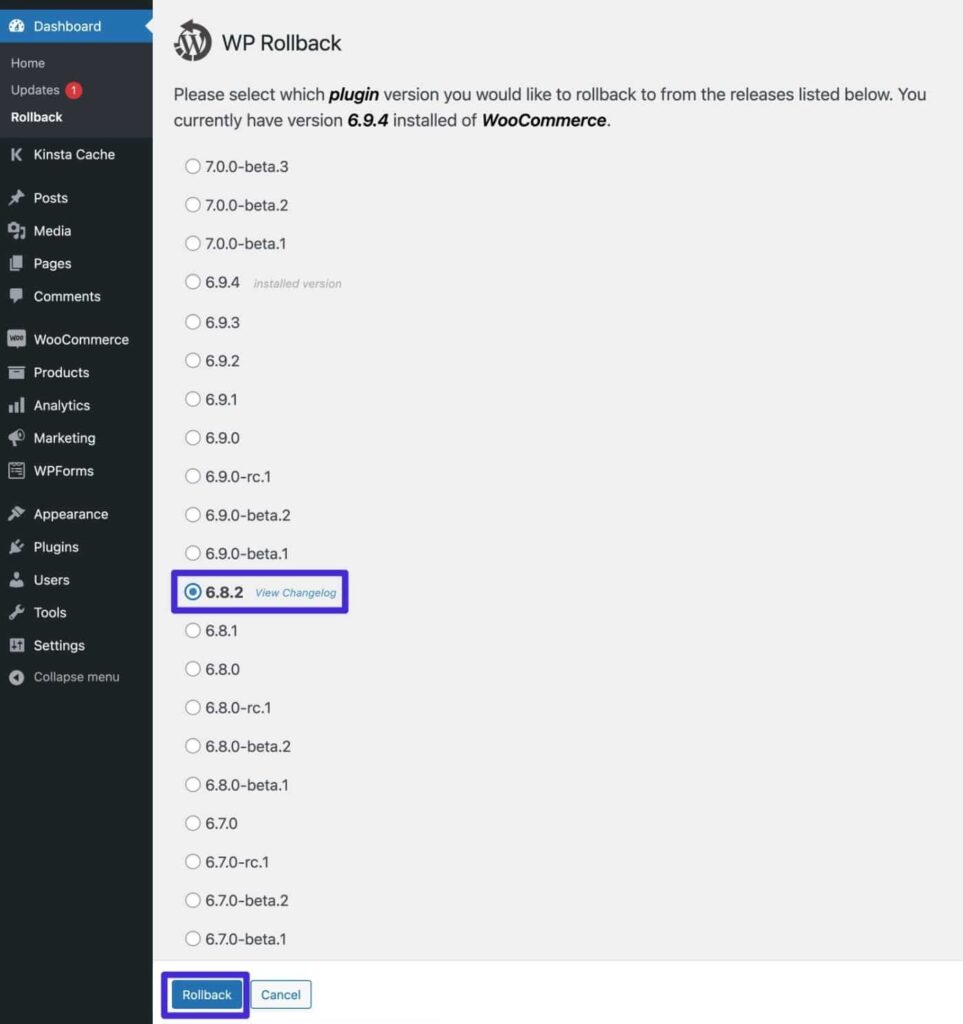This screenshot has width=963, height=1024.
Task: Cancel the plugin rollback
Action: [x=280, y=994]
